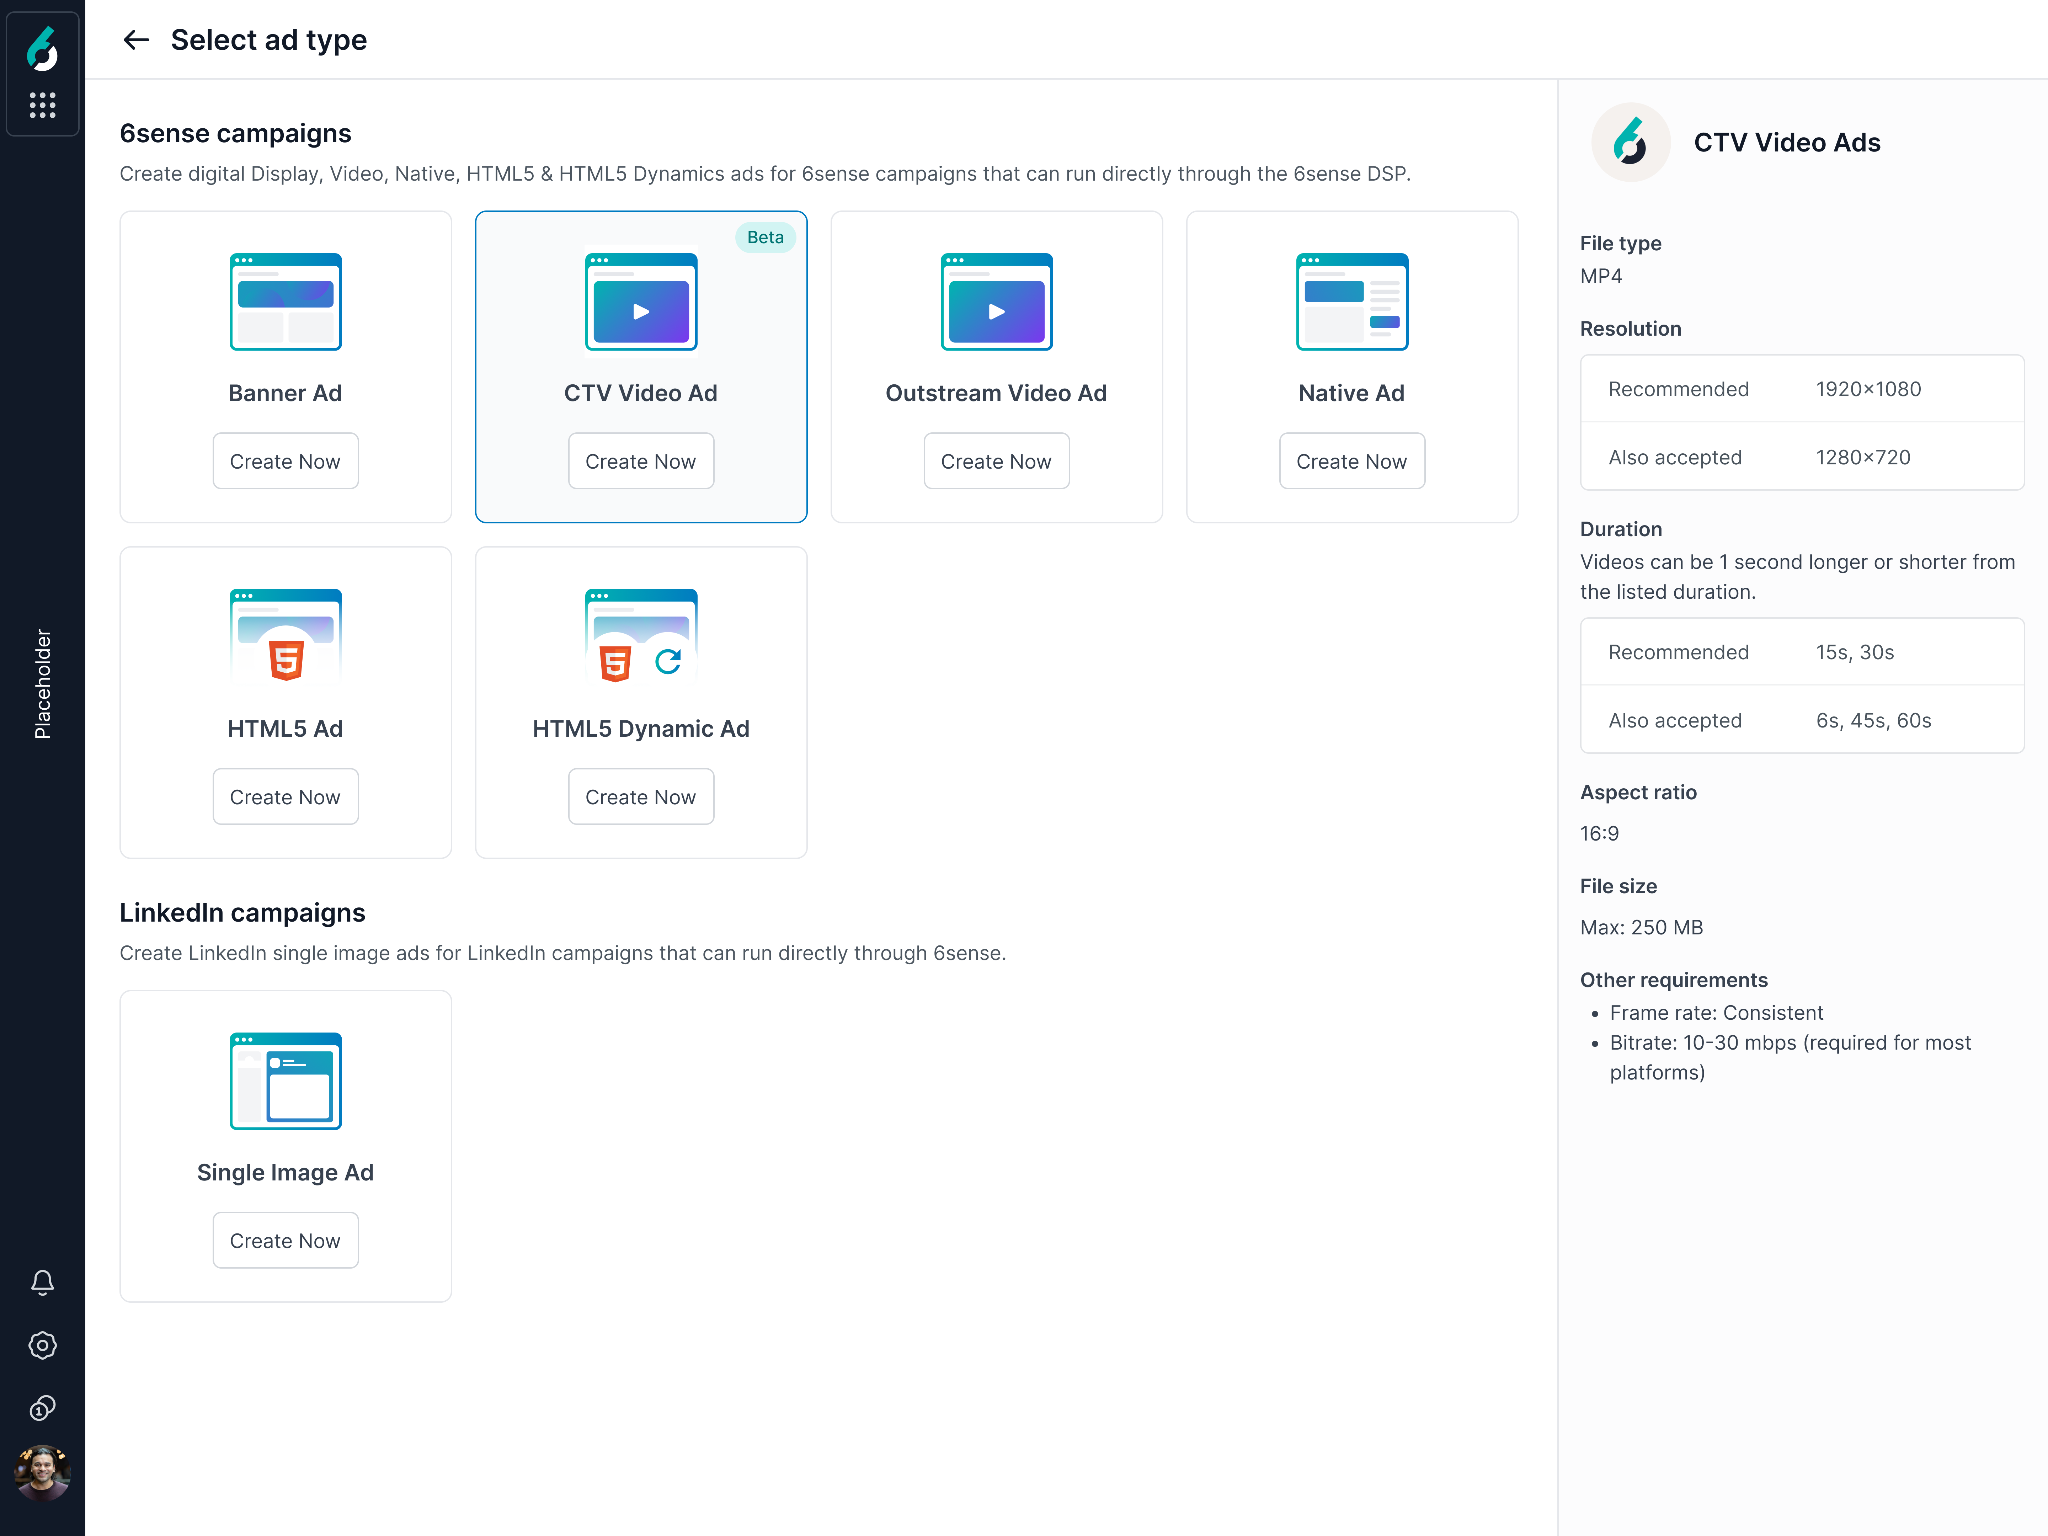Click the 16:9 aspect ratio value
This screenshot has height=1536, width=2048.
point(1600,833)
